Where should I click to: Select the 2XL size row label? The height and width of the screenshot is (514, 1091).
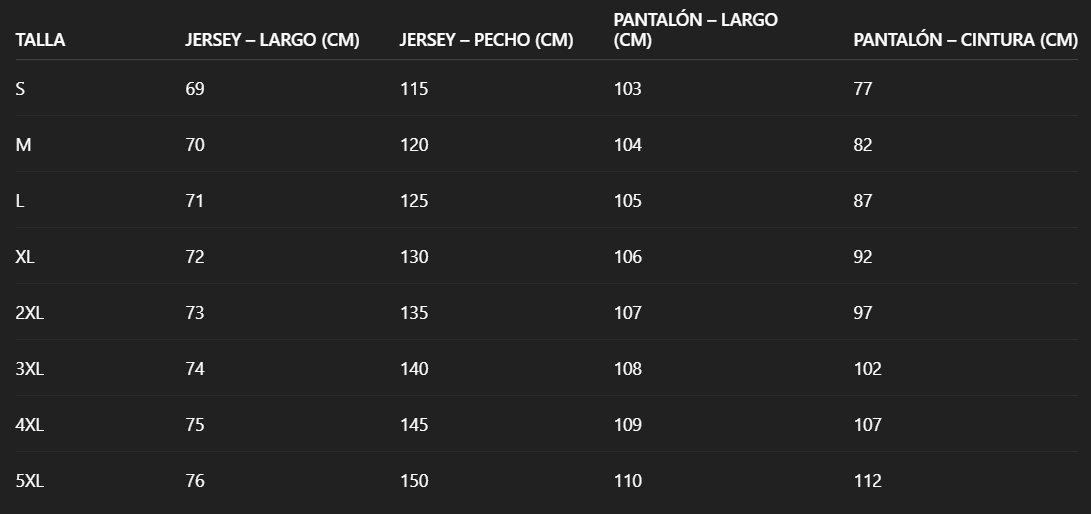30,313
